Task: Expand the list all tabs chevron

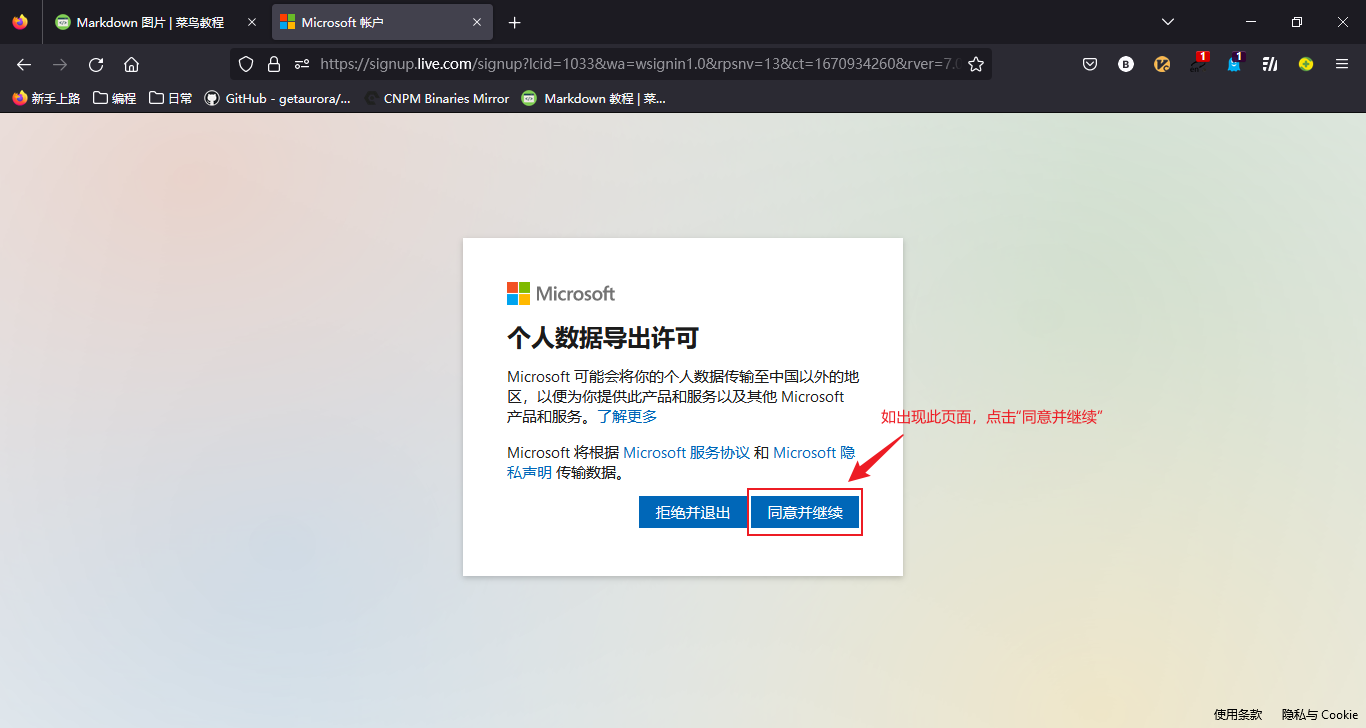Action: pyautogui.click(x=1168, y=22)
